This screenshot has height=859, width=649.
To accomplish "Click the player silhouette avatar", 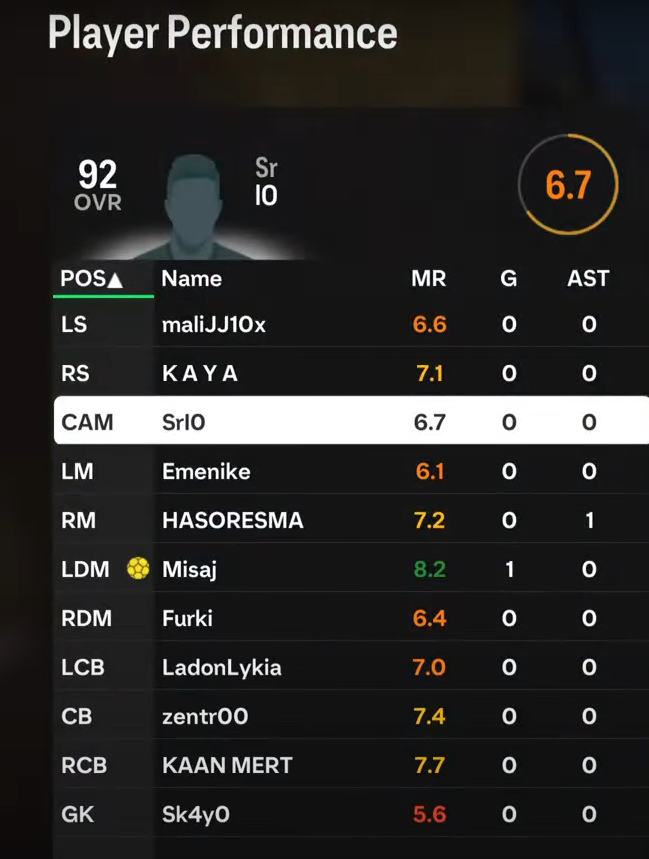I will coord(193,207).
